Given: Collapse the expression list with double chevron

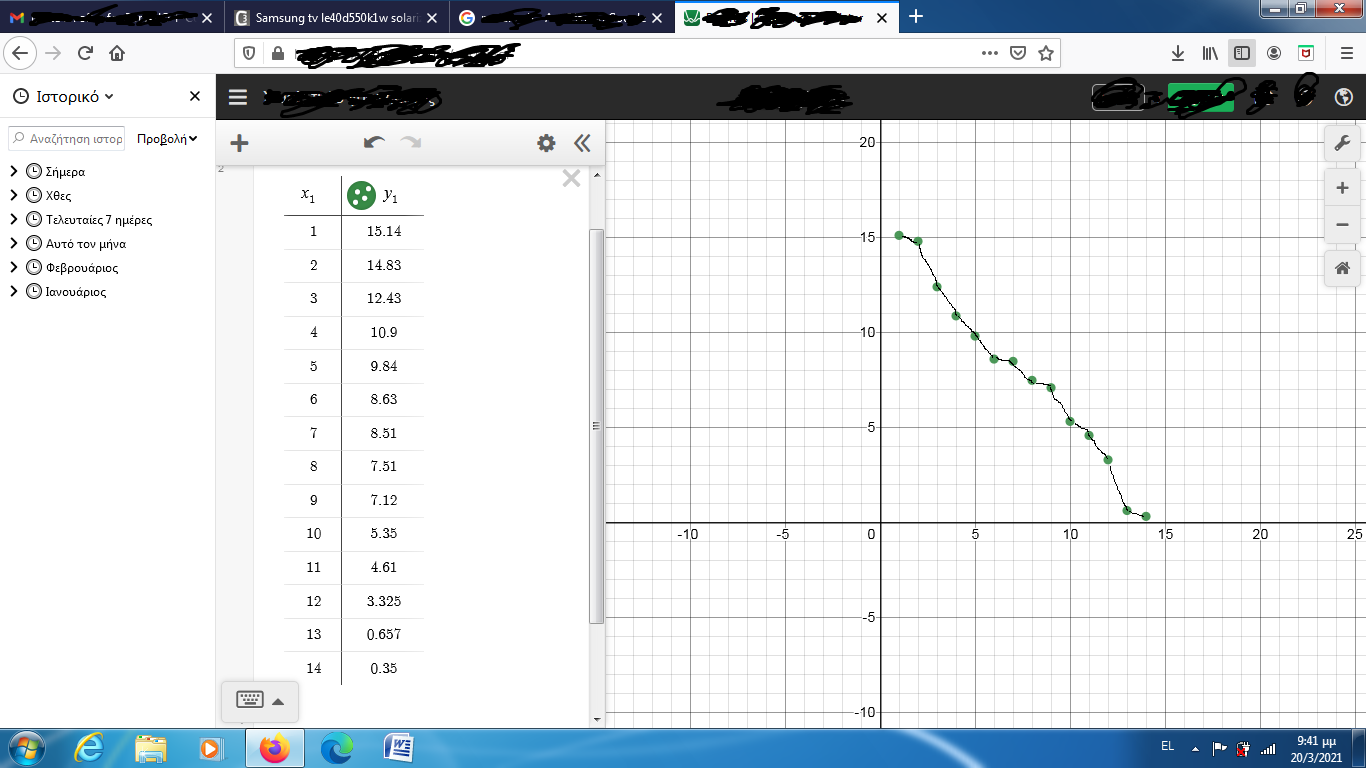Looking at the screenshot, I should tap(582, 143).
